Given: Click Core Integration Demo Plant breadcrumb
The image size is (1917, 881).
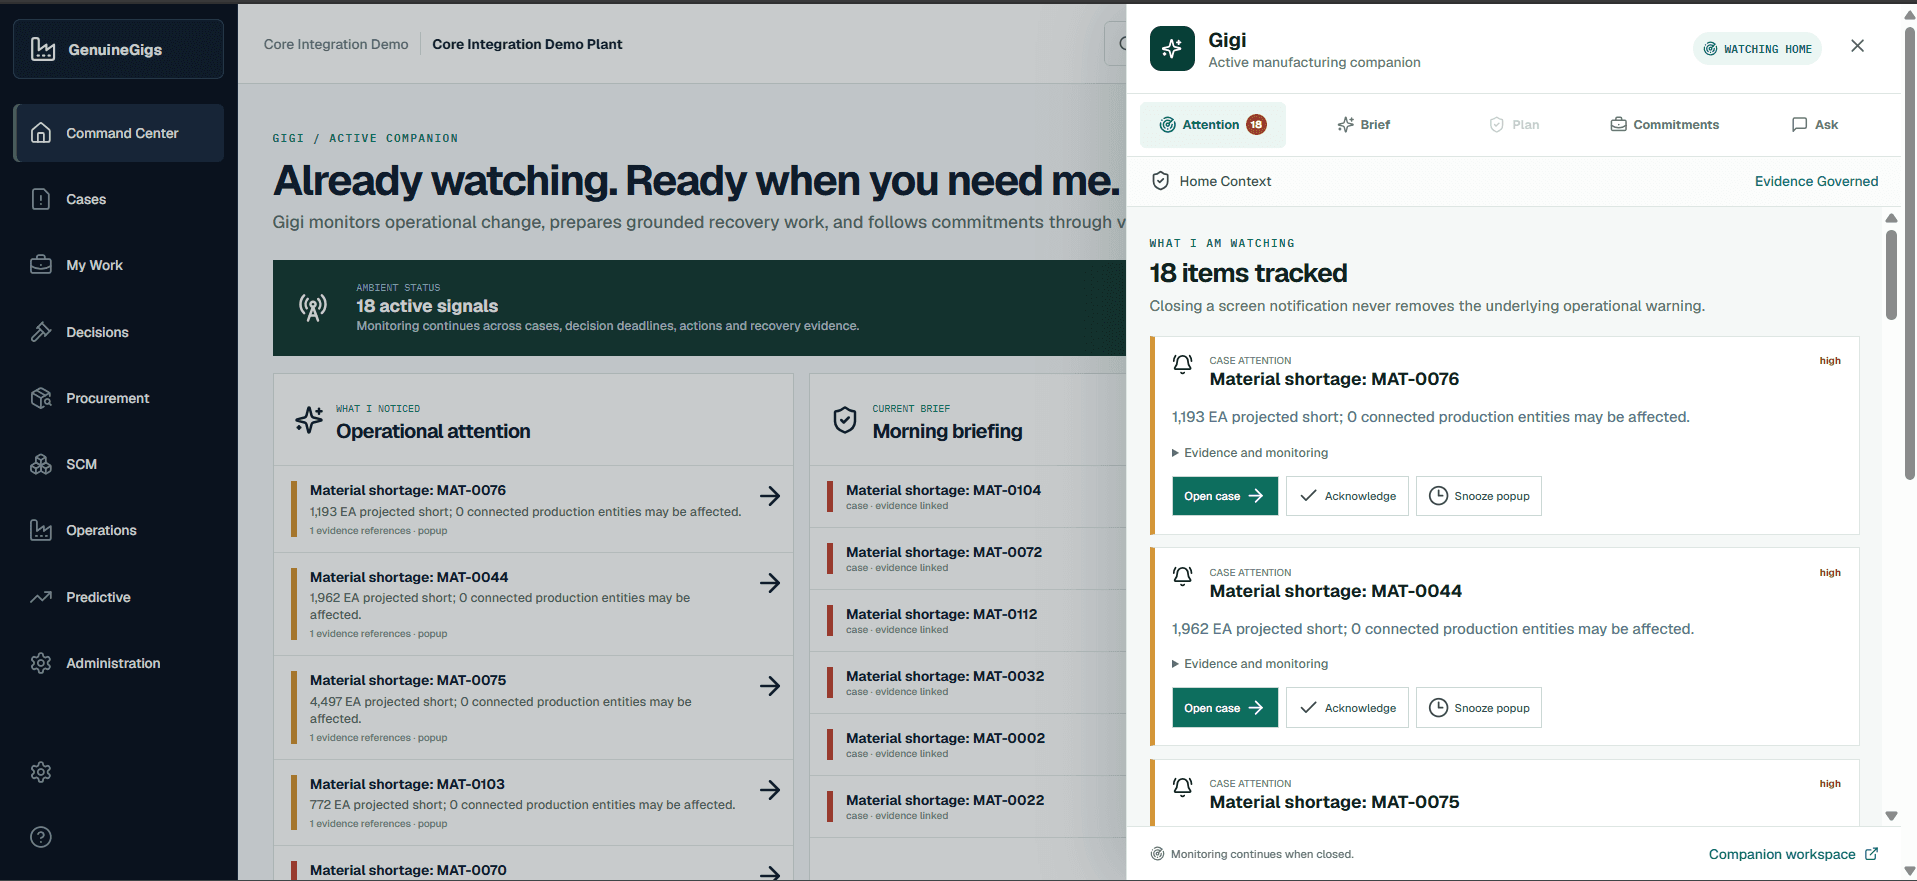Looking at the screenshot, I should 527,44.
